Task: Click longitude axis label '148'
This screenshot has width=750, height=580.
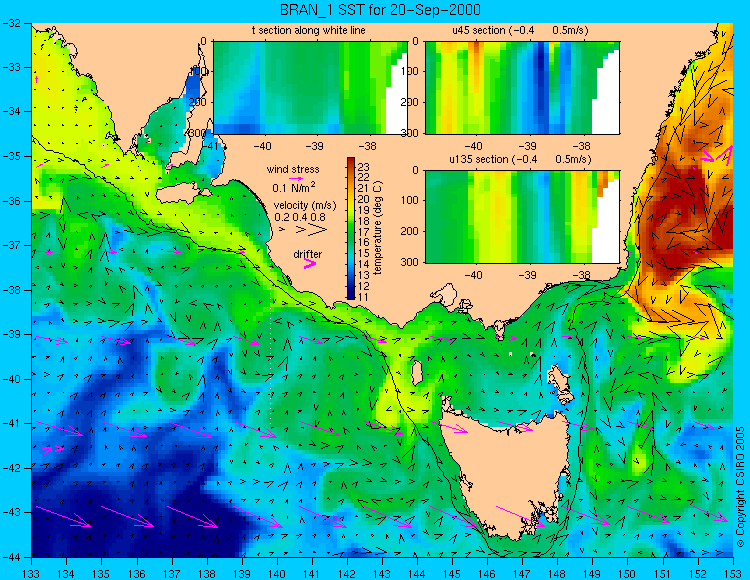Action: coord(558,573)
